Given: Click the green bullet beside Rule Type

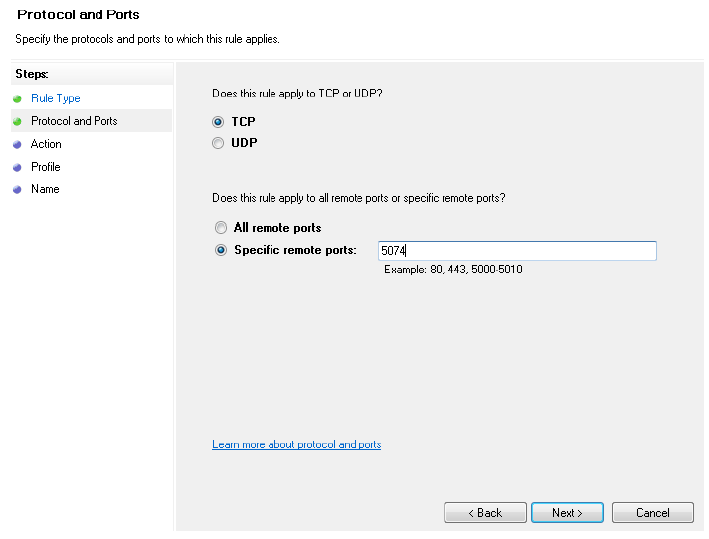Looking at the screenshot, I should click(17, 99).
